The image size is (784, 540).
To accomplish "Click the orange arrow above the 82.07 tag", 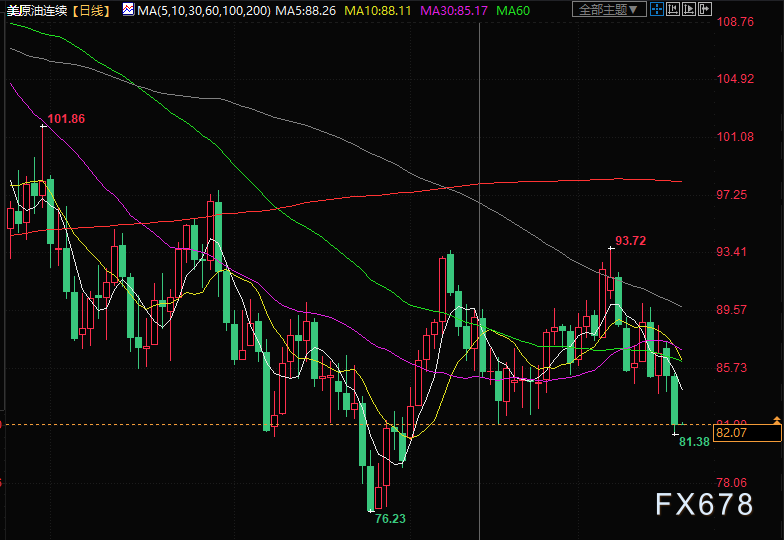I will point(776,420).
